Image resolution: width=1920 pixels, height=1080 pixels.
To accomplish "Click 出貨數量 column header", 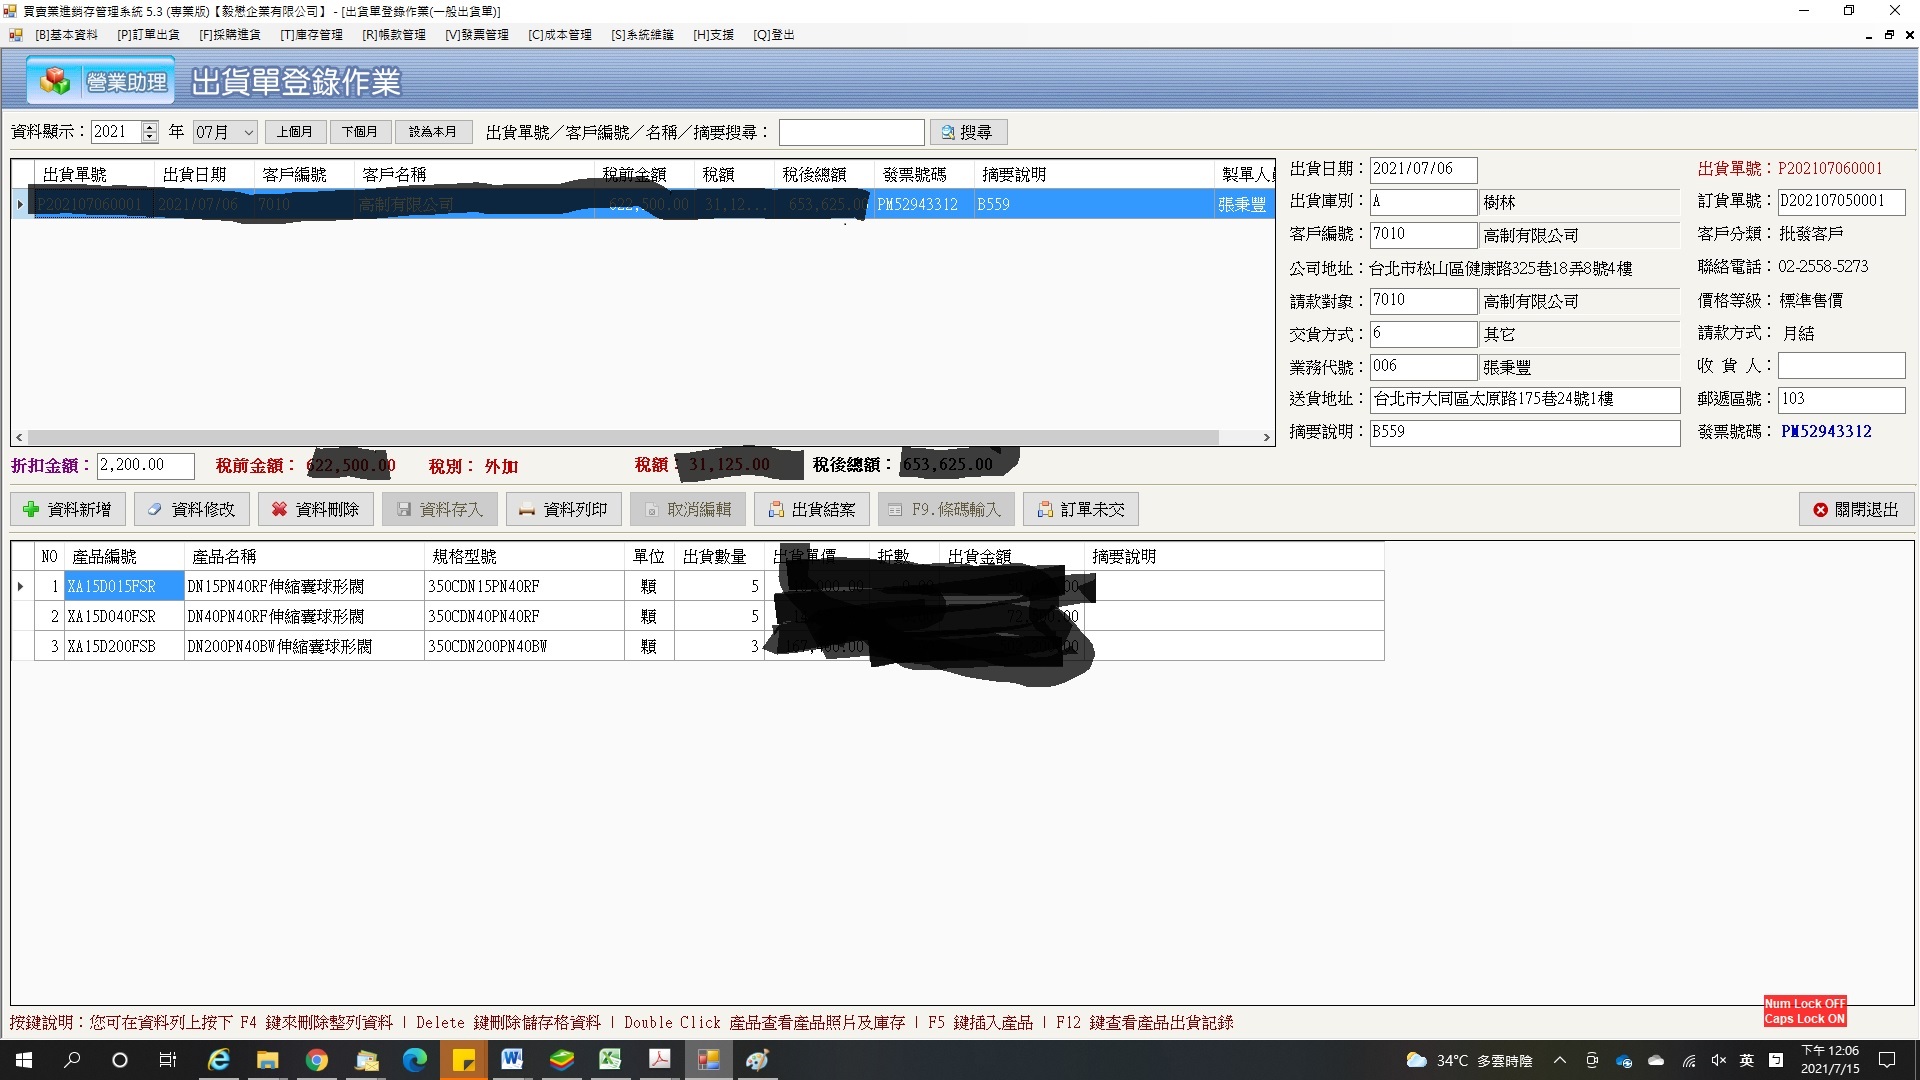I will (720, 557).
